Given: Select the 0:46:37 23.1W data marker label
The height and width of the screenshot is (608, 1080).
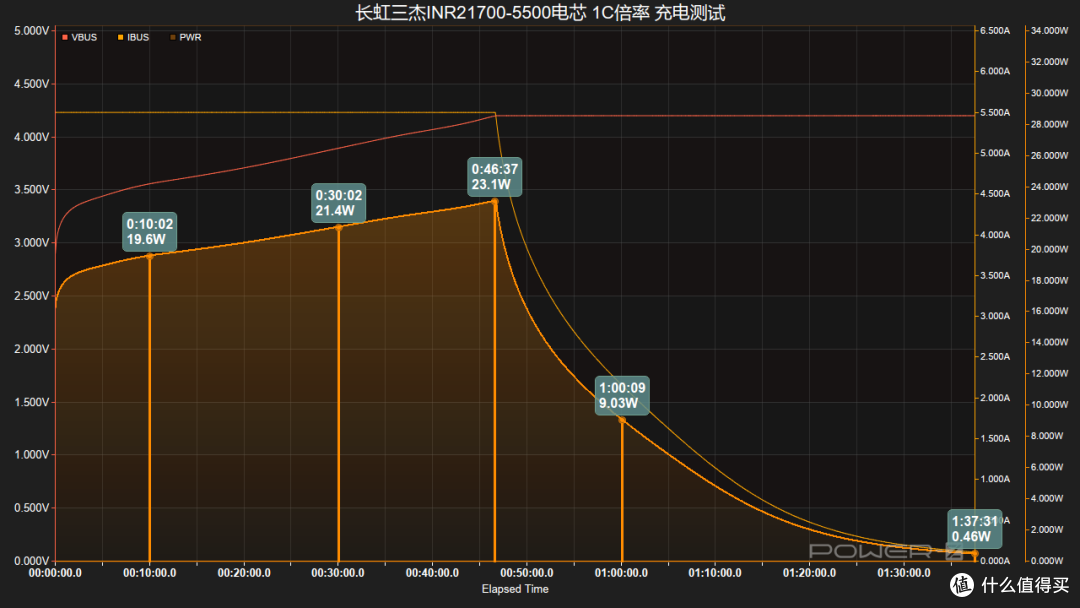Looking at the screenshot, I should pos(495,177).
